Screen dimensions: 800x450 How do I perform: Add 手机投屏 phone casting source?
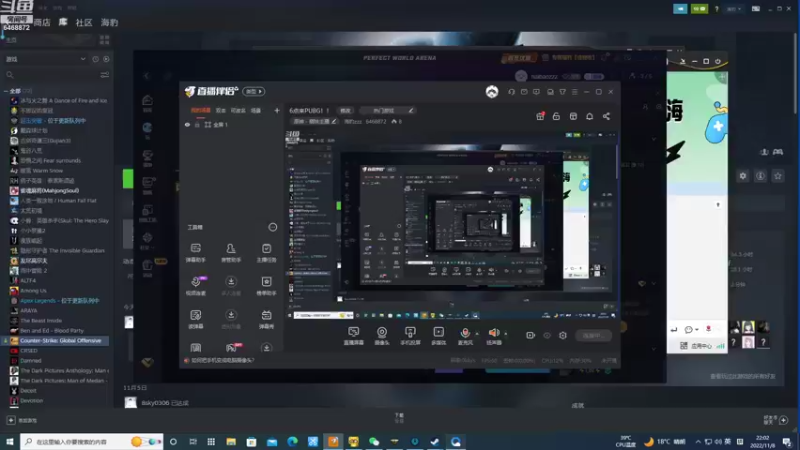point(410,336)
